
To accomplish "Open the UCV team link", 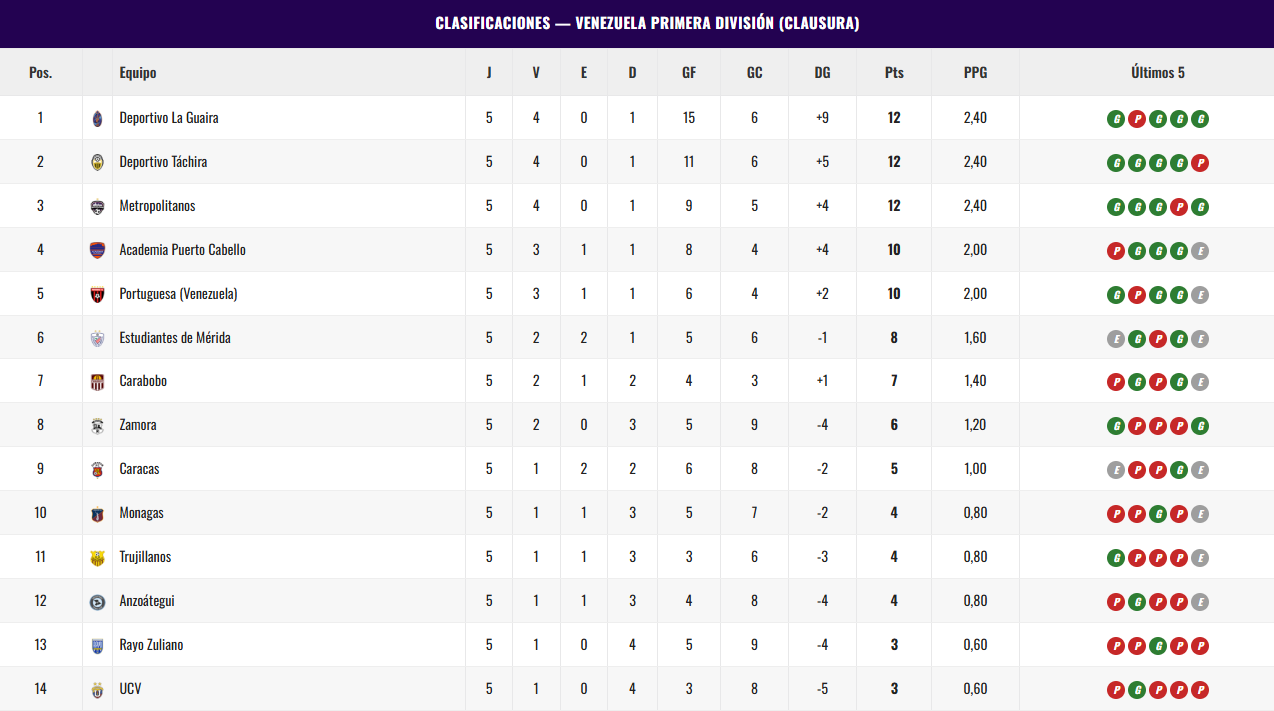I will point(130,689).
